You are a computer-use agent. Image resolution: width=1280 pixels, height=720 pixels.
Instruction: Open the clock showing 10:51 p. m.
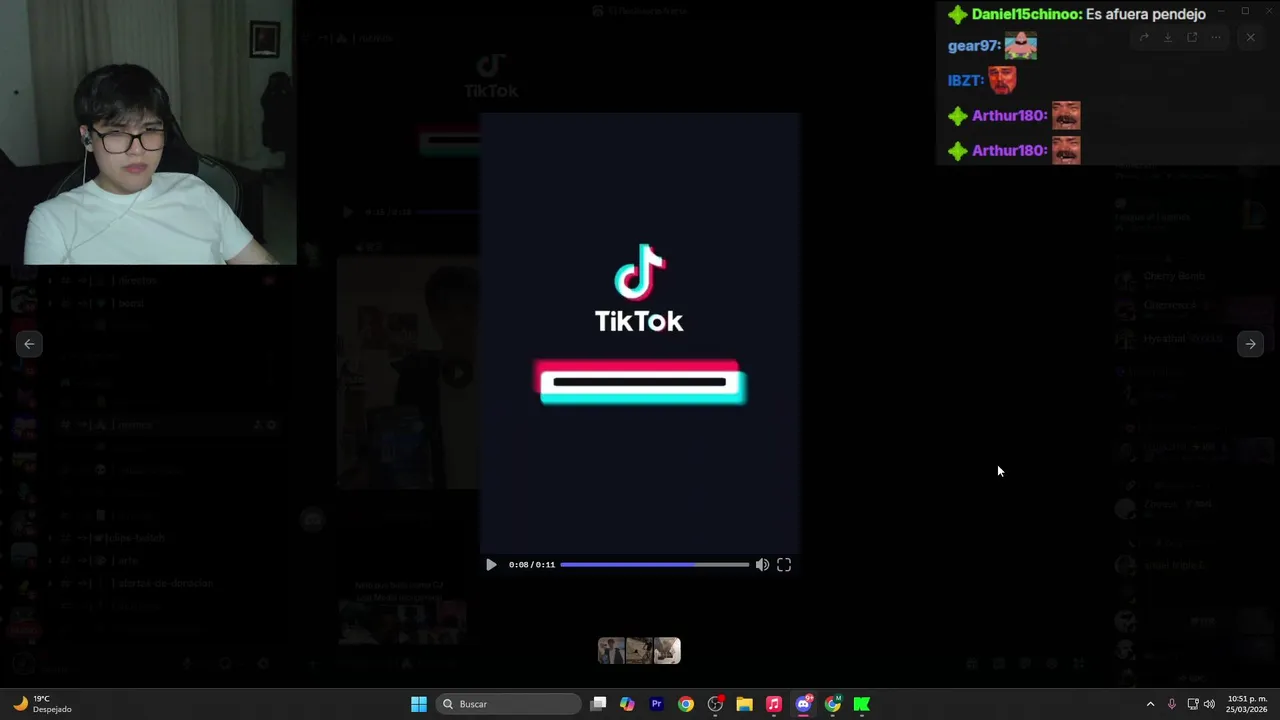click(1247, 704)
